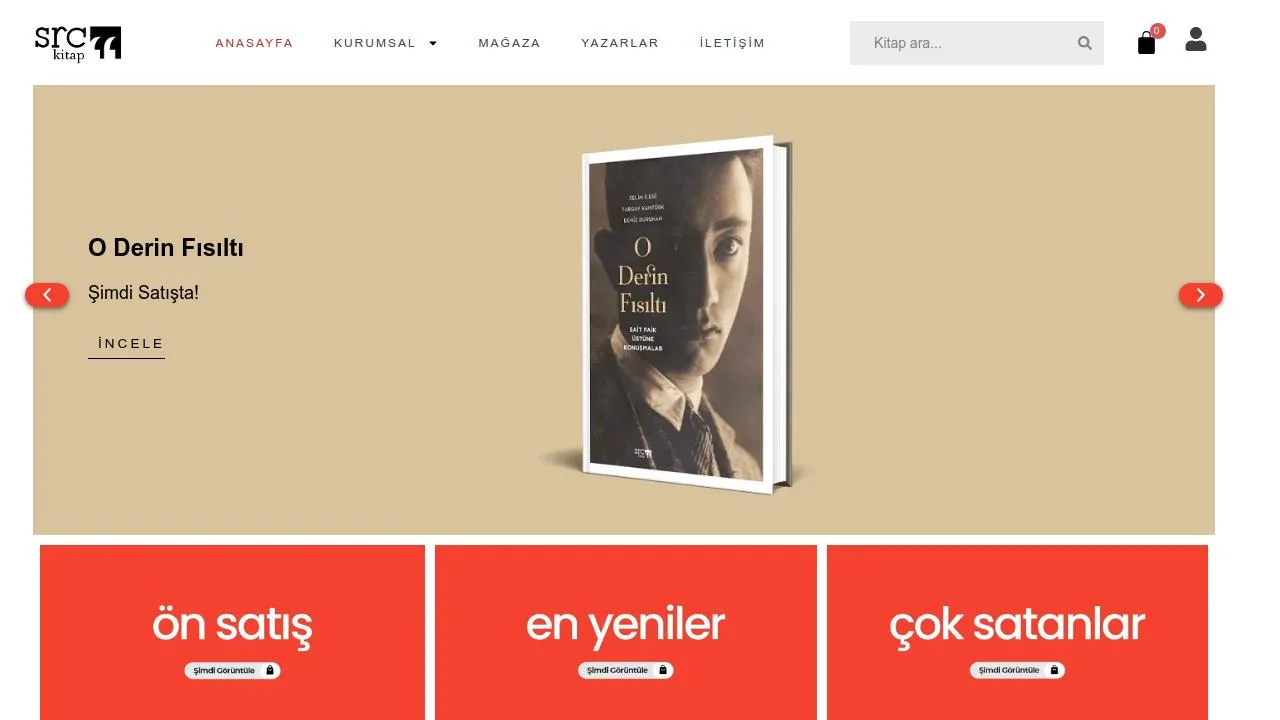Click the search magnifier icon
The height and width of the screenshot is (720, 1280).
tap(1084, 43)
